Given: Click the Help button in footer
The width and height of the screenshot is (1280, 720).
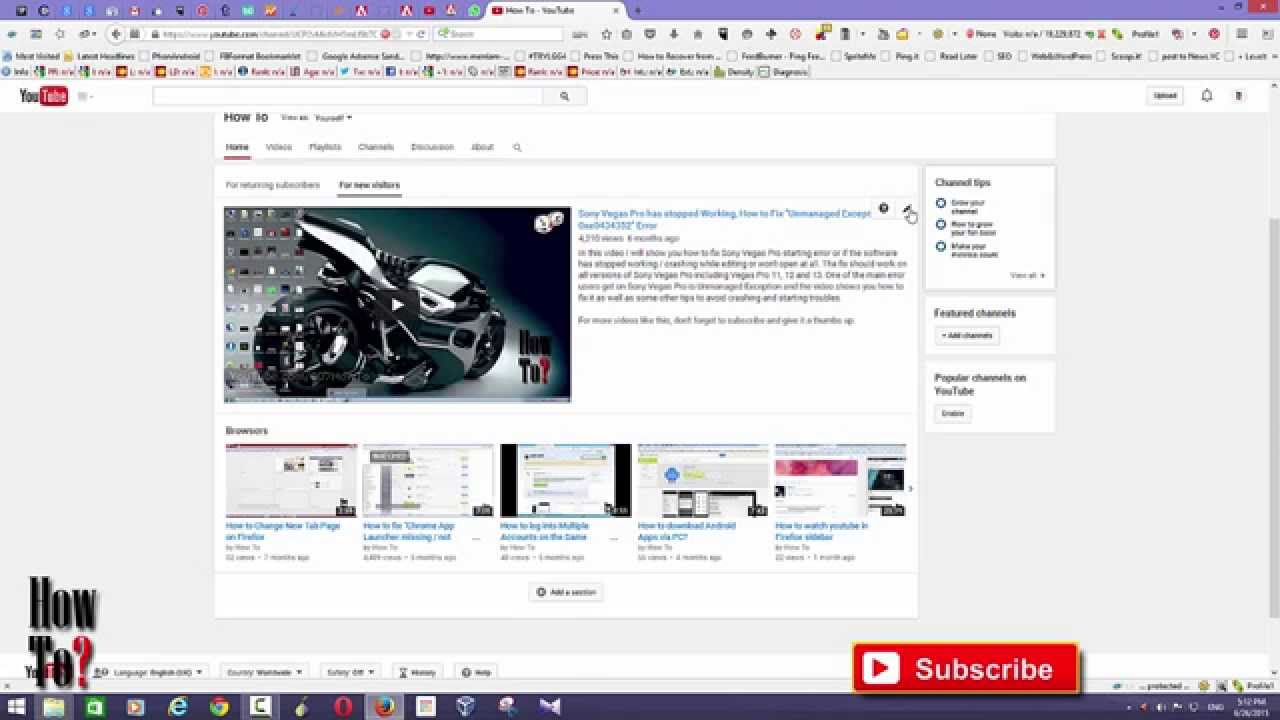Looking at the screenshot, I should pos(477,672).
